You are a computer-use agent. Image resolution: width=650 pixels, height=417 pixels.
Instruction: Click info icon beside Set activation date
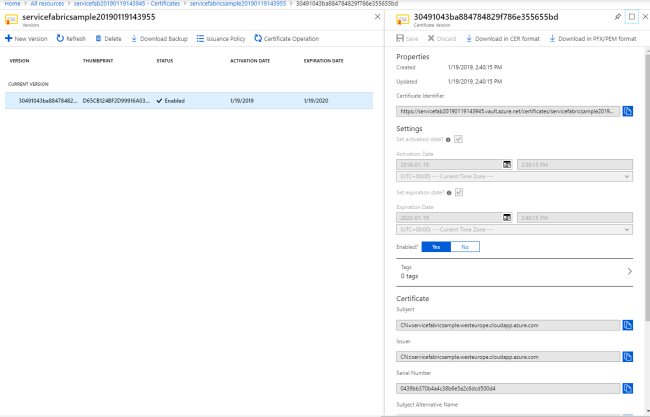pyautogui.click(x=448, y=140)
